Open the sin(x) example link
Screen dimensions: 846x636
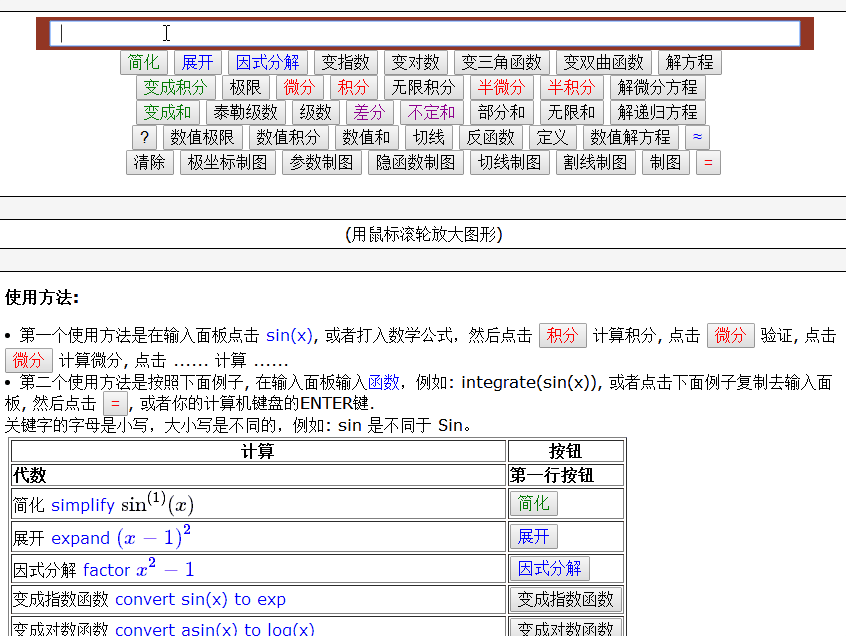coord(289,336)
